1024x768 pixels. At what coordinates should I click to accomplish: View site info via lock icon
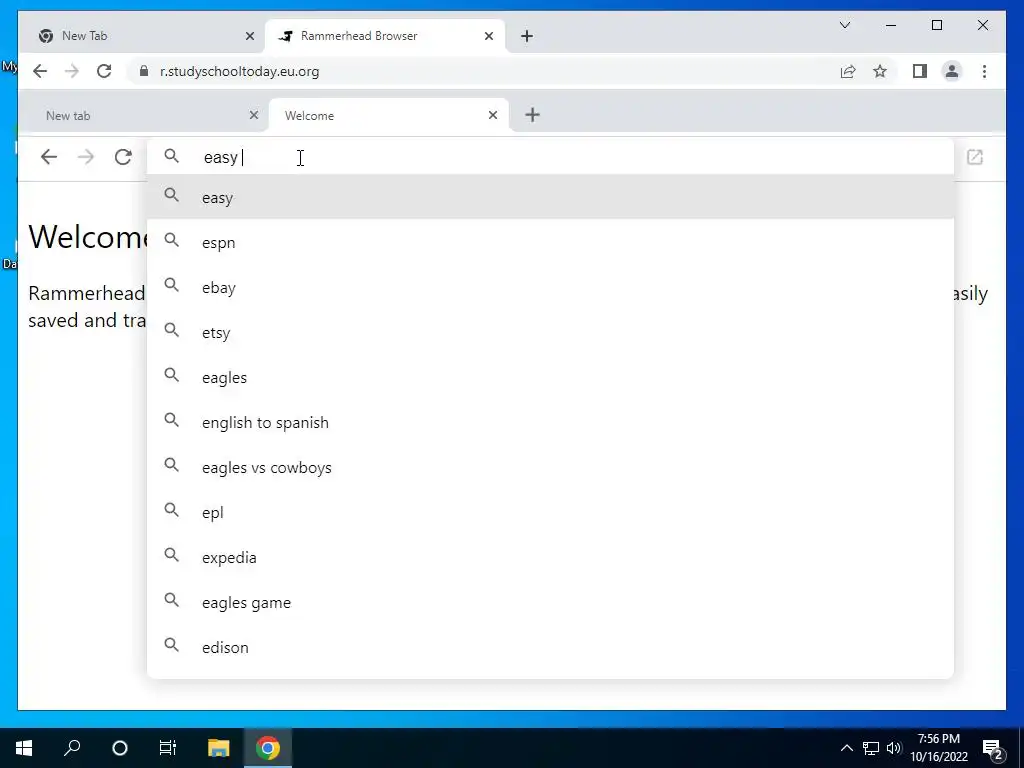click(x=144, y=71)
